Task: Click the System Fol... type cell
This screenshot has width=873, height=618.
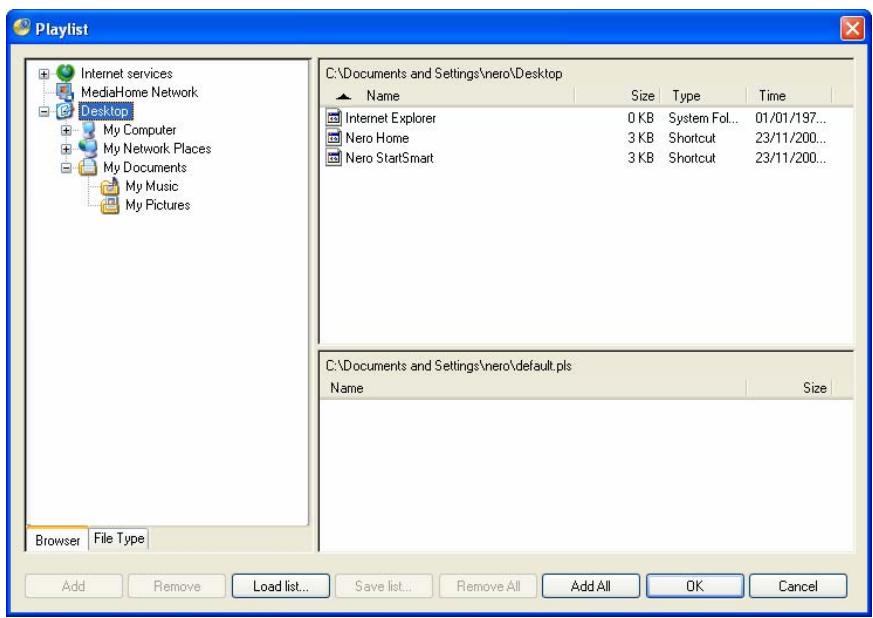Action: coord(703,118)
